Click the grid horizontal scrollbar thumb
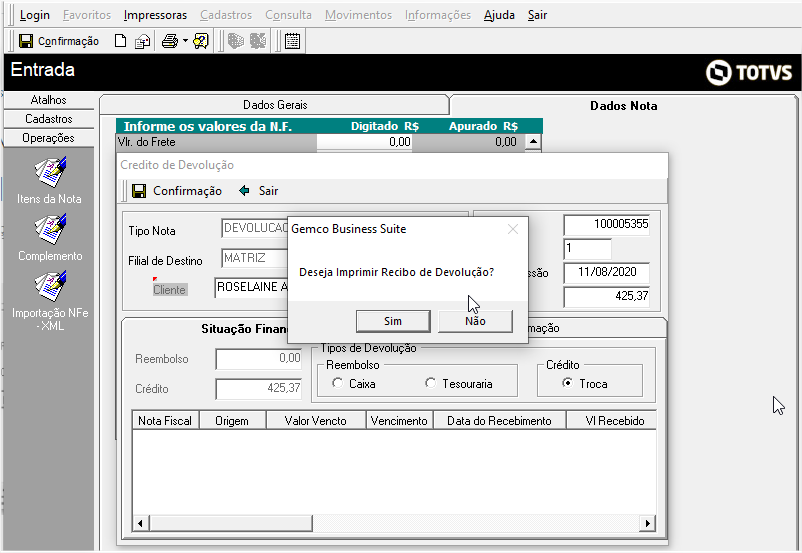This screenshot has width=802, height=553. click(x=230, y=523)
